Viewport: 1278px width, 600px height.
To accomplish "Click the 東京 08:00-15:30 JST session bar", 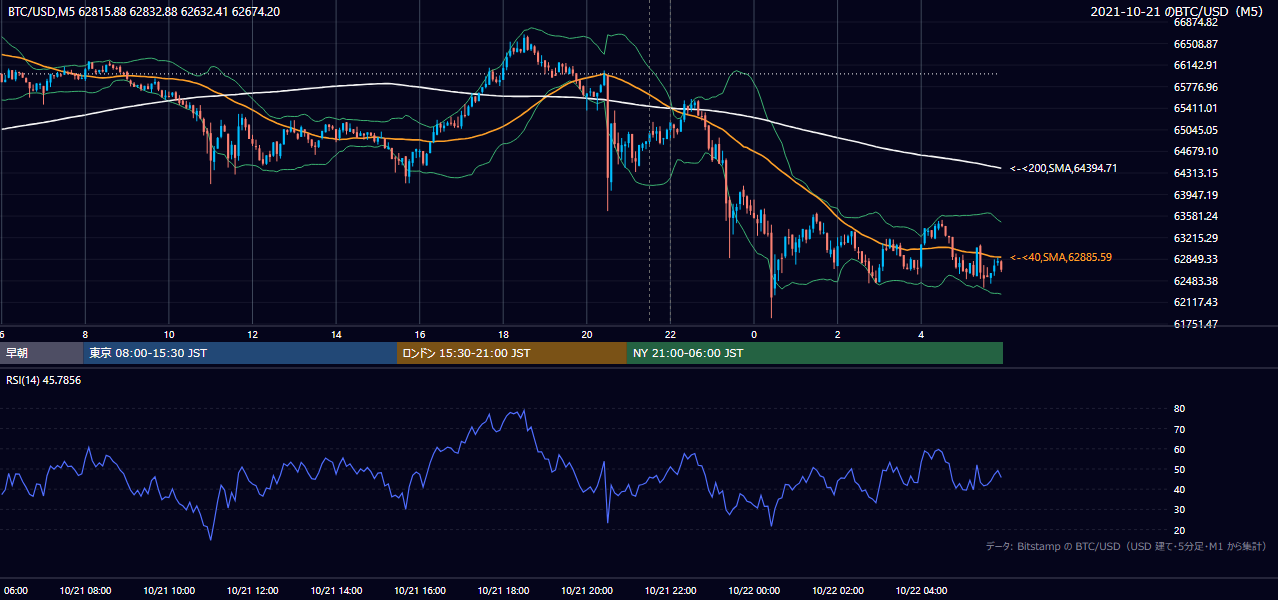I will pos(240,353).
